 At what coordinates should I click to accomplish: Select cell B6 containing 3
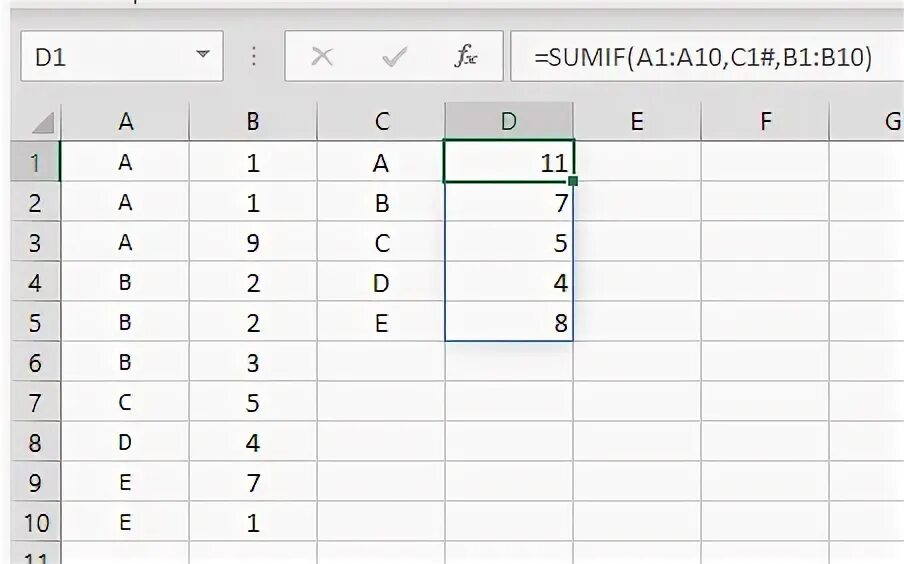[253, 362]
